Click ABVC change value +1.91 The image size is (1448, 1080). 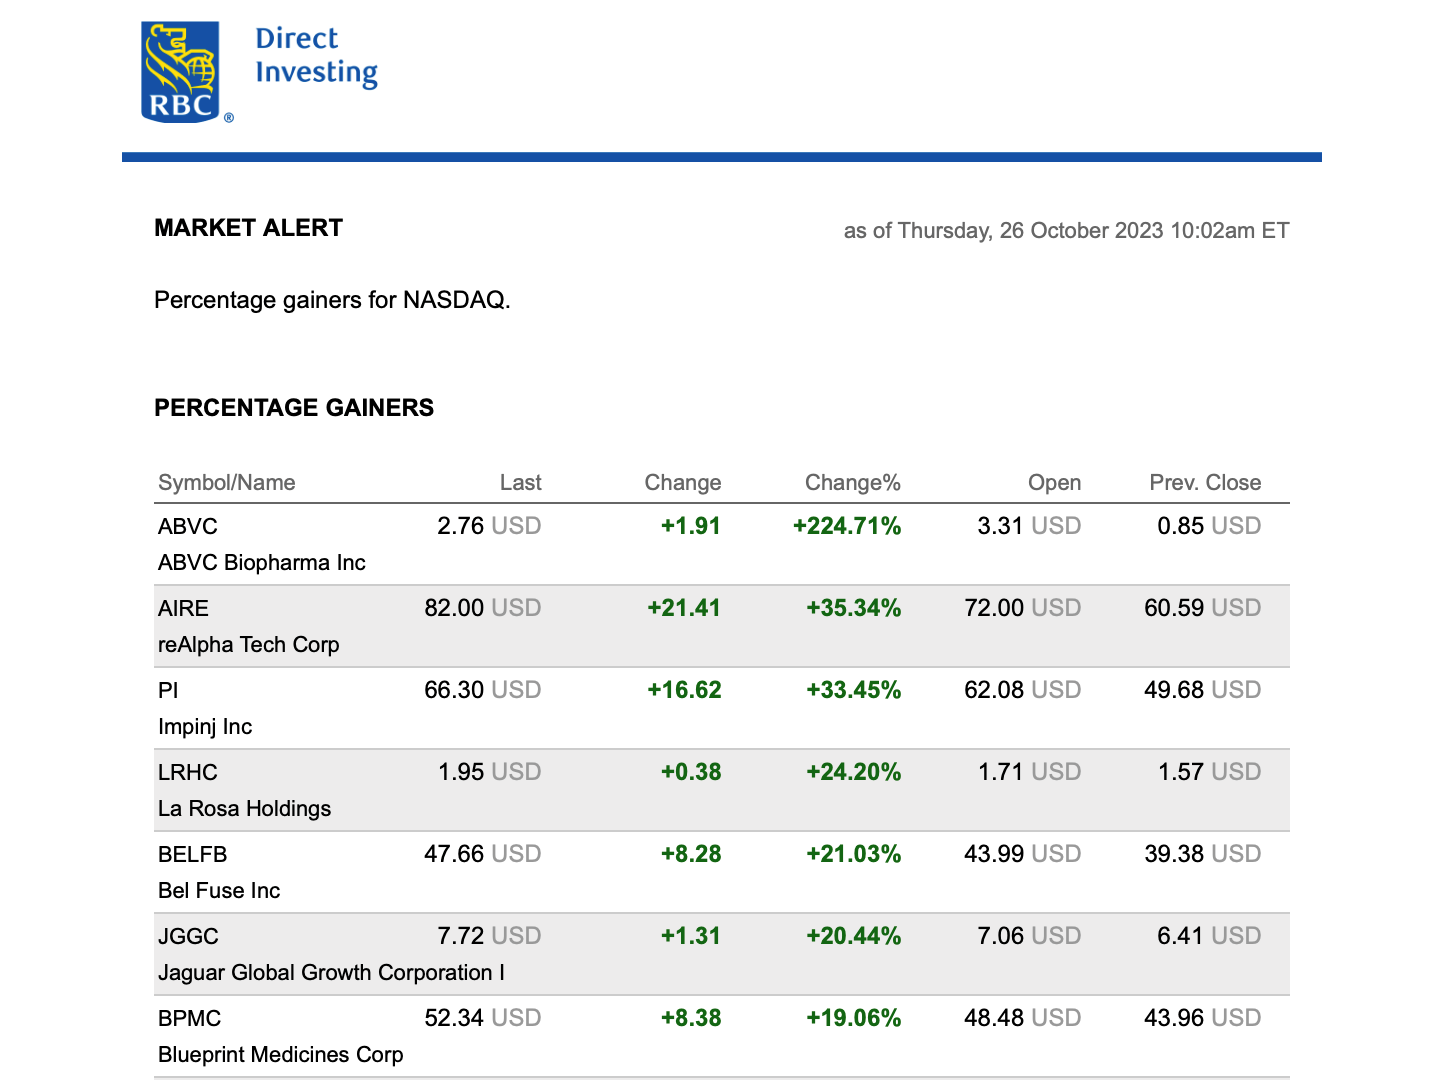[691, 526]
